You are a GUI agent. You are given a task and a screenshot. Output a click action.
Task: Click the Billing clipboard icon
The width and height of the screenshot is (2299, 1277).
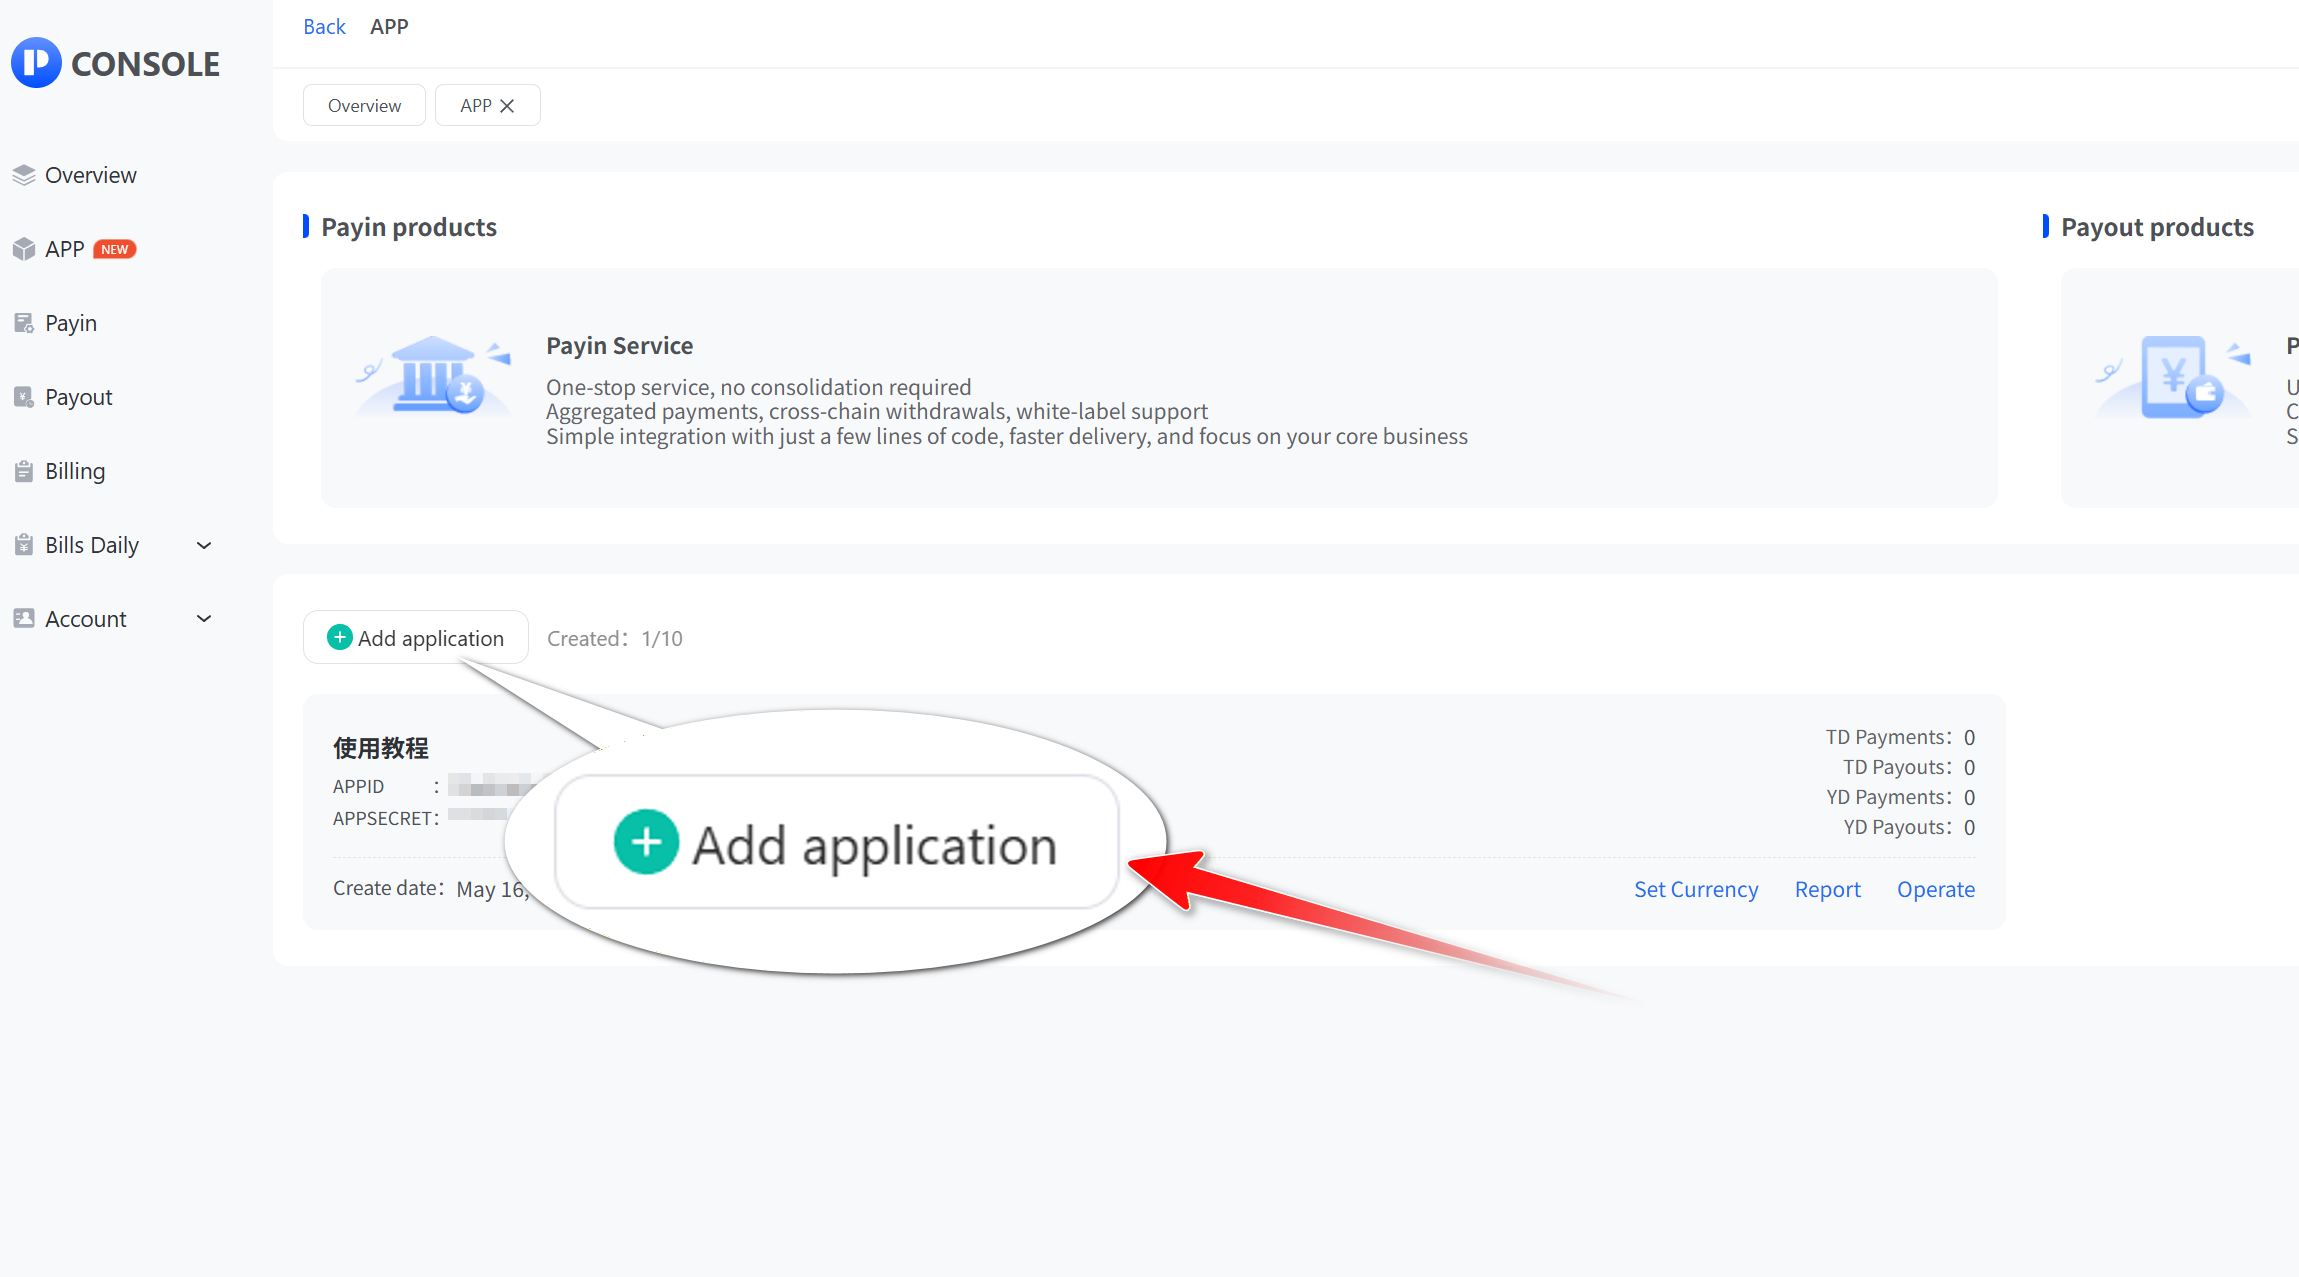coord(24,471)
